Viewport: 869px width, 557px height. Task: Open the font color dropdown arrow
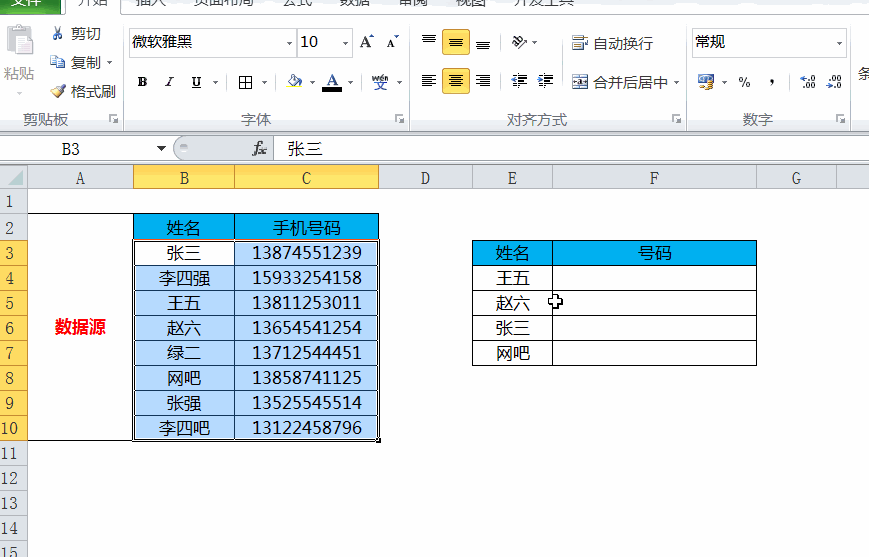(x=350, y=83)
